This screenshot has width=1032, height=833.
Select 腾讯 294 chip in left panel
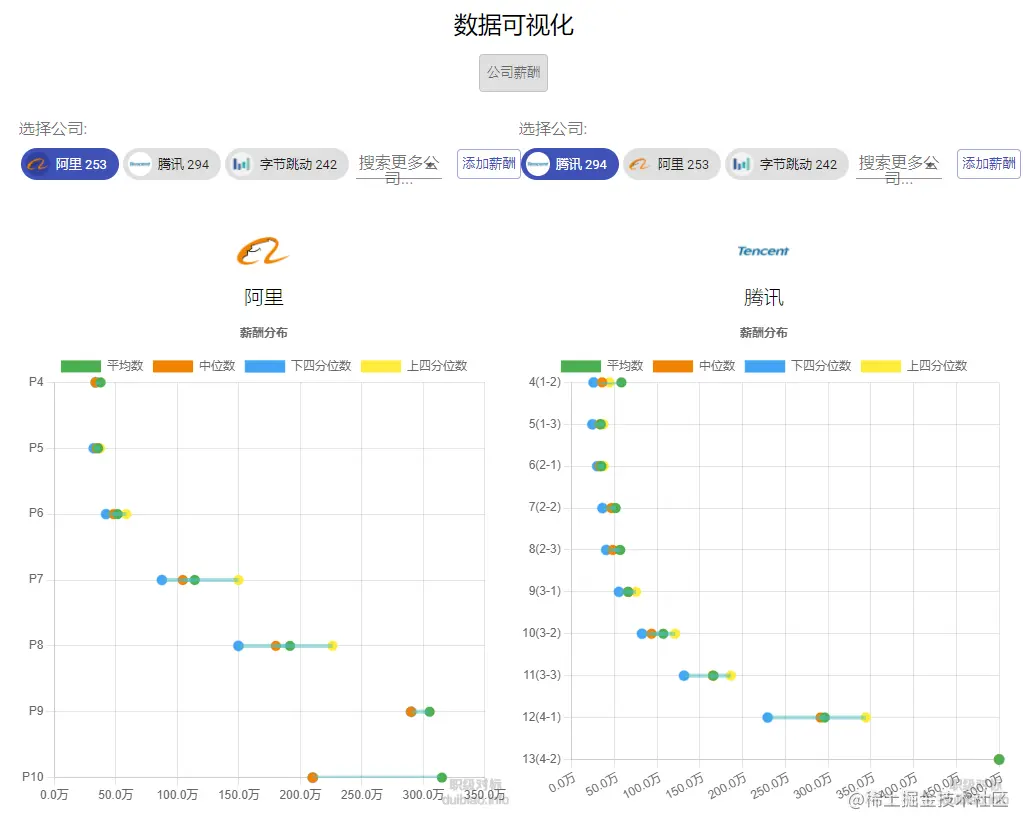point(172,164)
